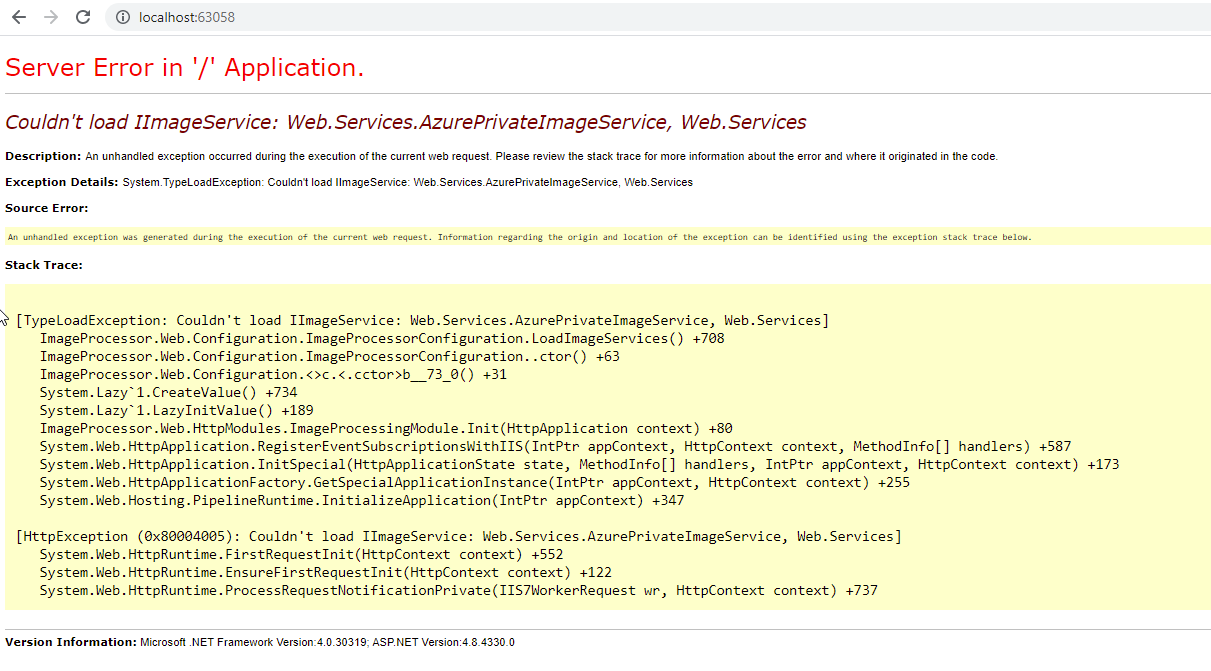
Task: Click the 'System.Lazy`1.CreateValue() +734' line
Action: click(169, 392)
